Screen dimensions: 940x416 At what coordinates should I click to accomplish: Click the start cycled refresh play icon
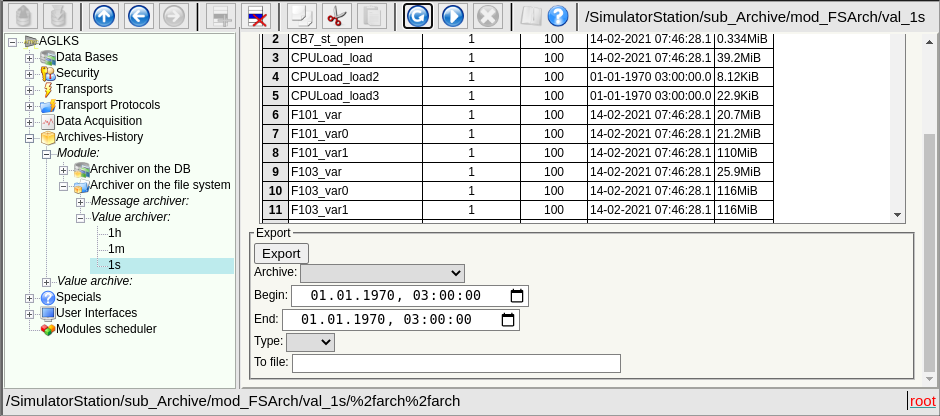tap(452, 16)
